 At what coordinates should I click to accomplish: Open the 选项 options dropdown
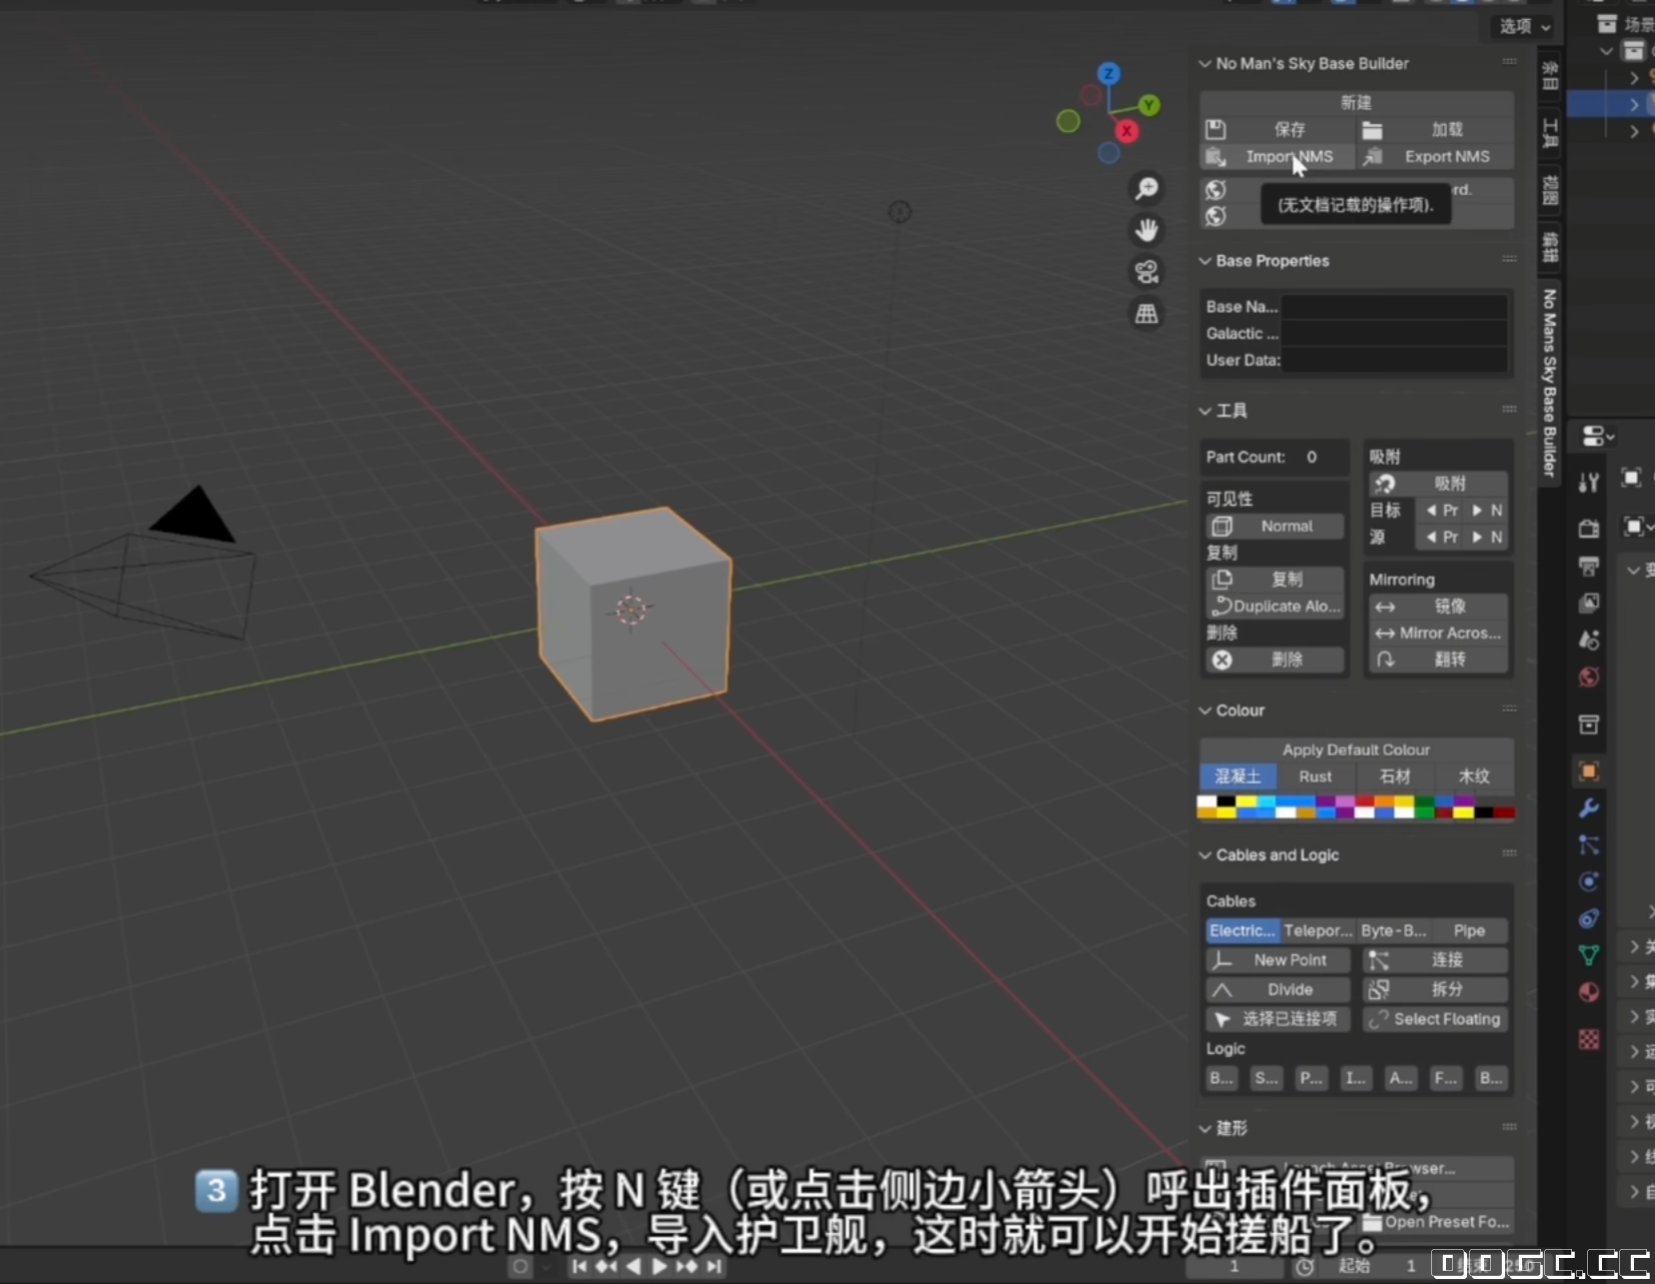click(1524, 26)
